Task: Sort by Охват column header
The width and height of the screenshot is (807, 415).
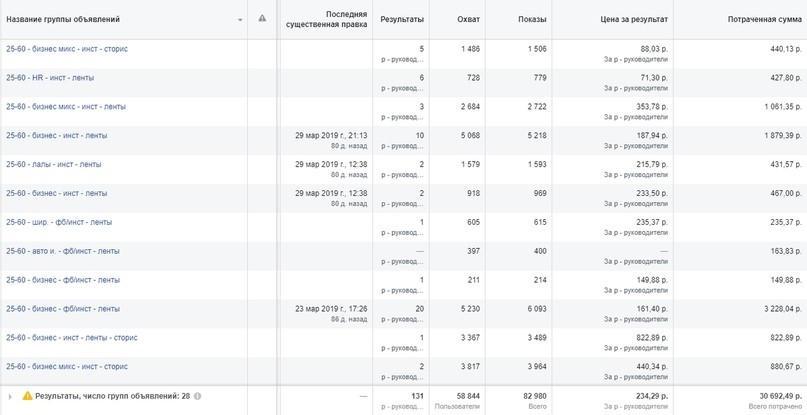Action: [x=468, y=20]
